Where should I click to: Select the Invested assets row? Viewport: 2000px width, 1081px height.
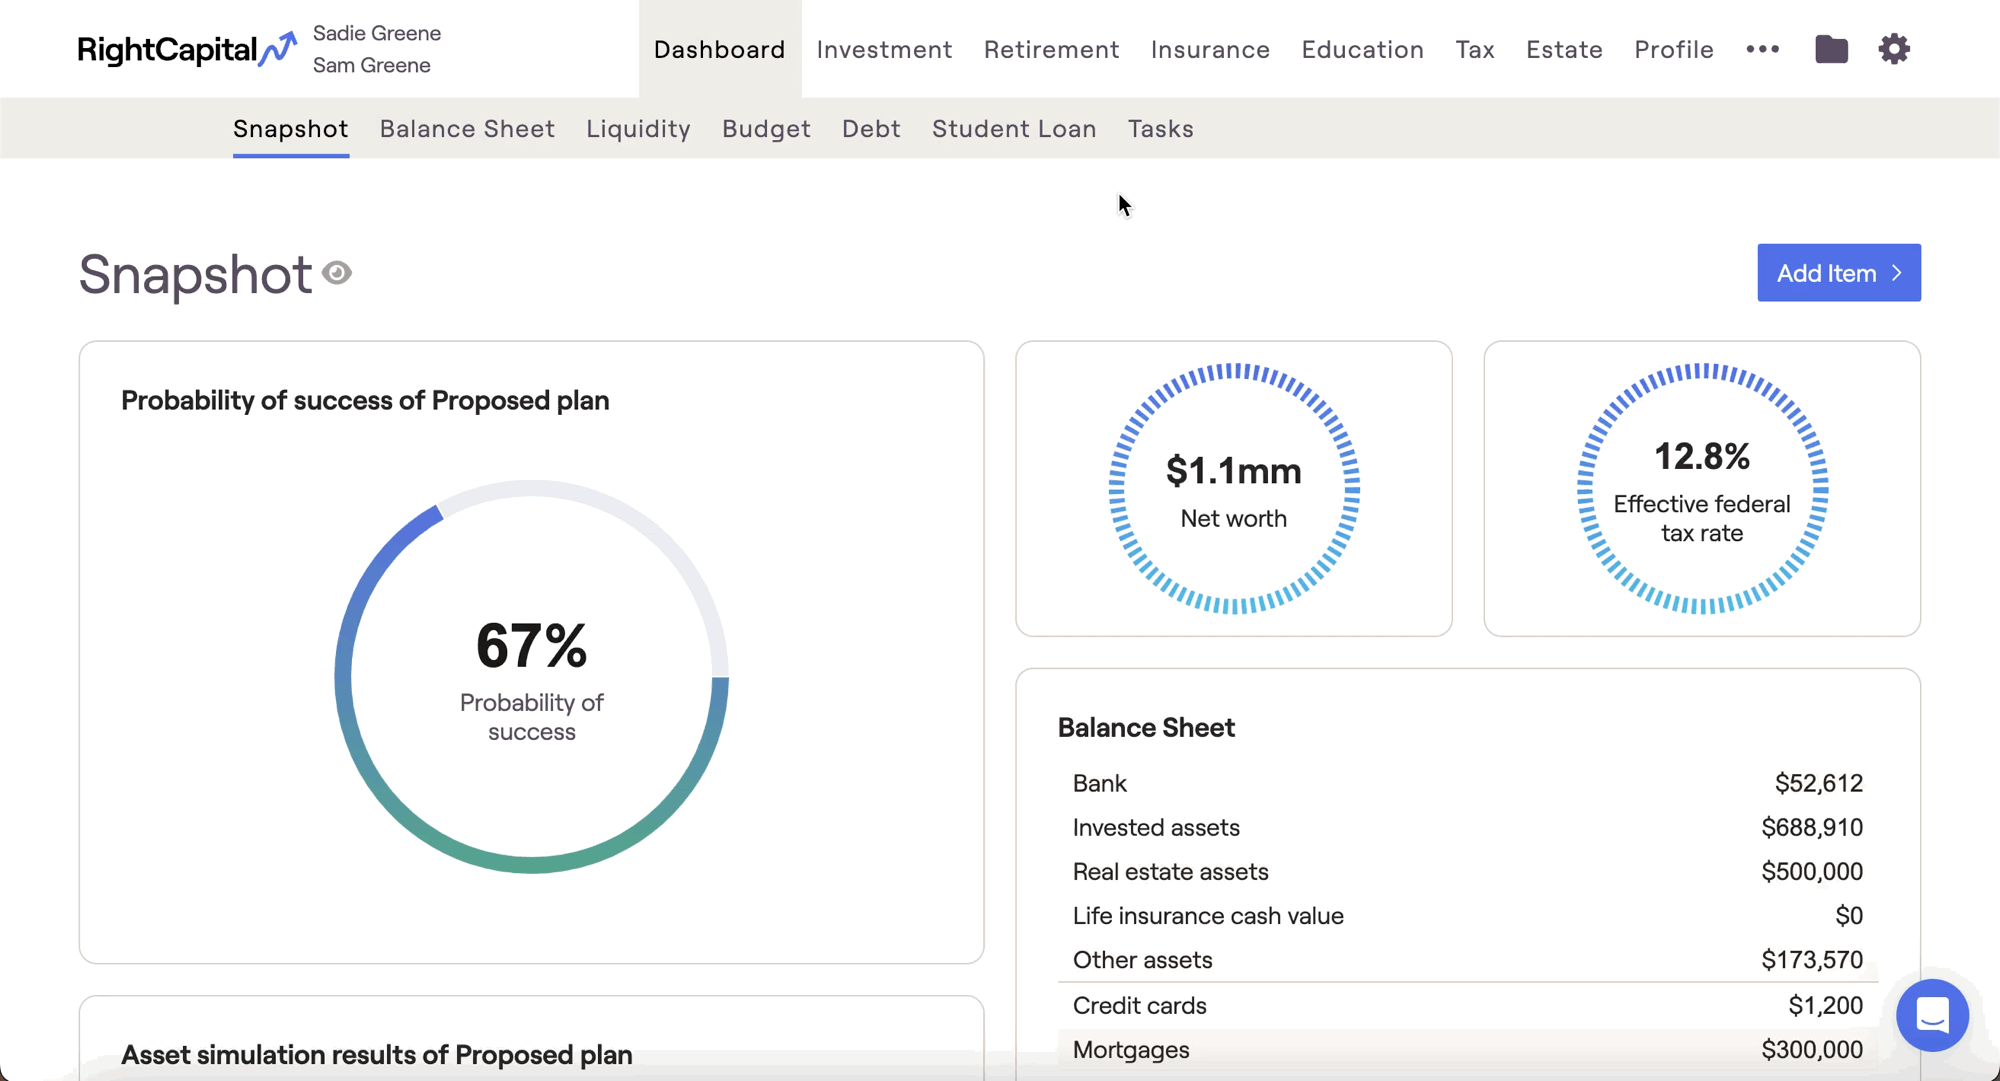click(x=1468, y=827)
